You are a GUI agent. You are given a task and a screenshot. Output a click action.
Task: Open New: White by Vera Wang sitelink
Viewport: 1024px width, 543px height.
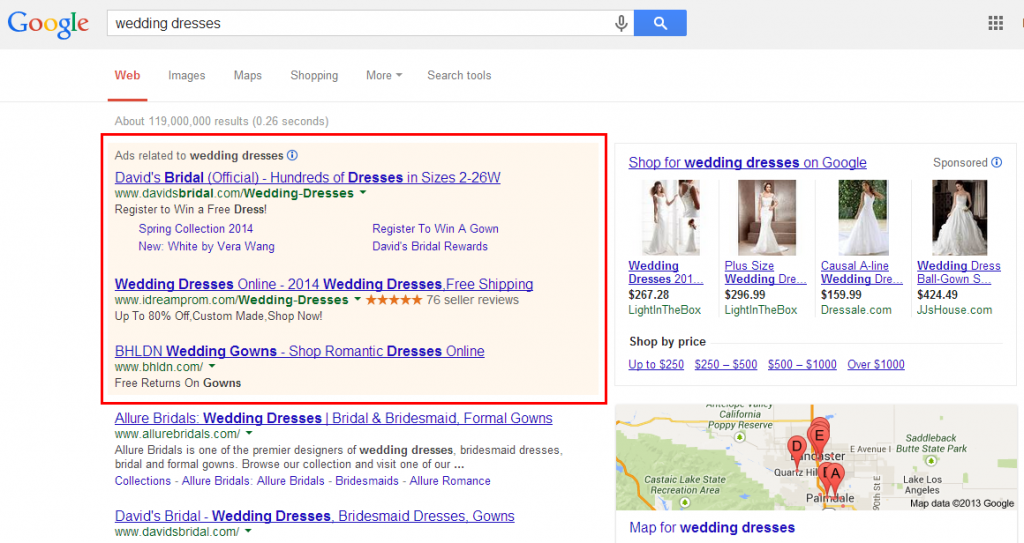pyautogui.click(x=206, y=246)
